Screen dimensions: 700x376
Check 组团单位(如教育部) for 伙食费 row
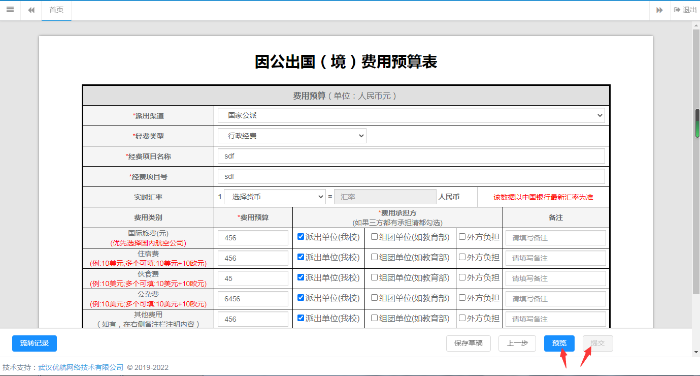pyautogui.click(x=375, y=277)
